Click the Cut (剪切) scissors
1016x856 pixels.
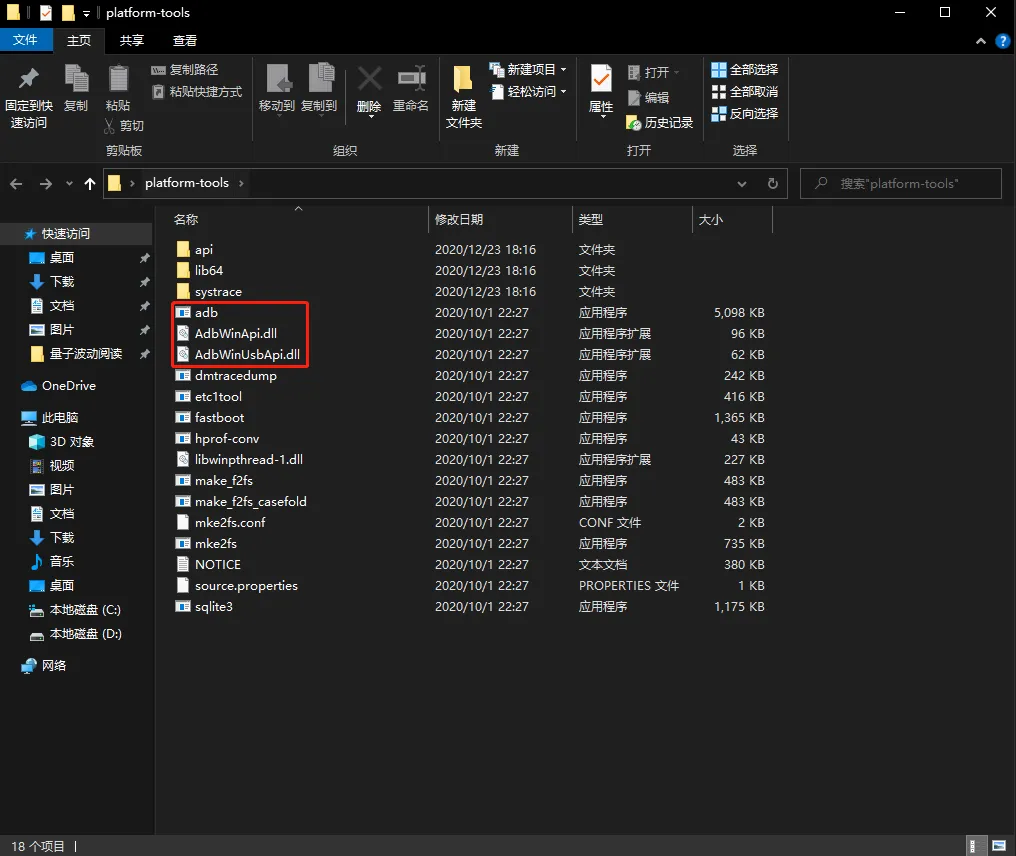coord(110,126)
